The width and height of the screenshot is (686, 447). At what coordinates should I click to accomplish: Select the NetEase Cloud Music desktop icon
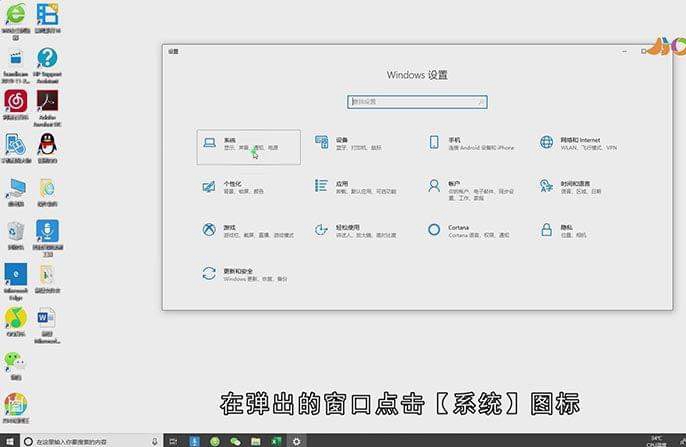click(x=16, y=105)
